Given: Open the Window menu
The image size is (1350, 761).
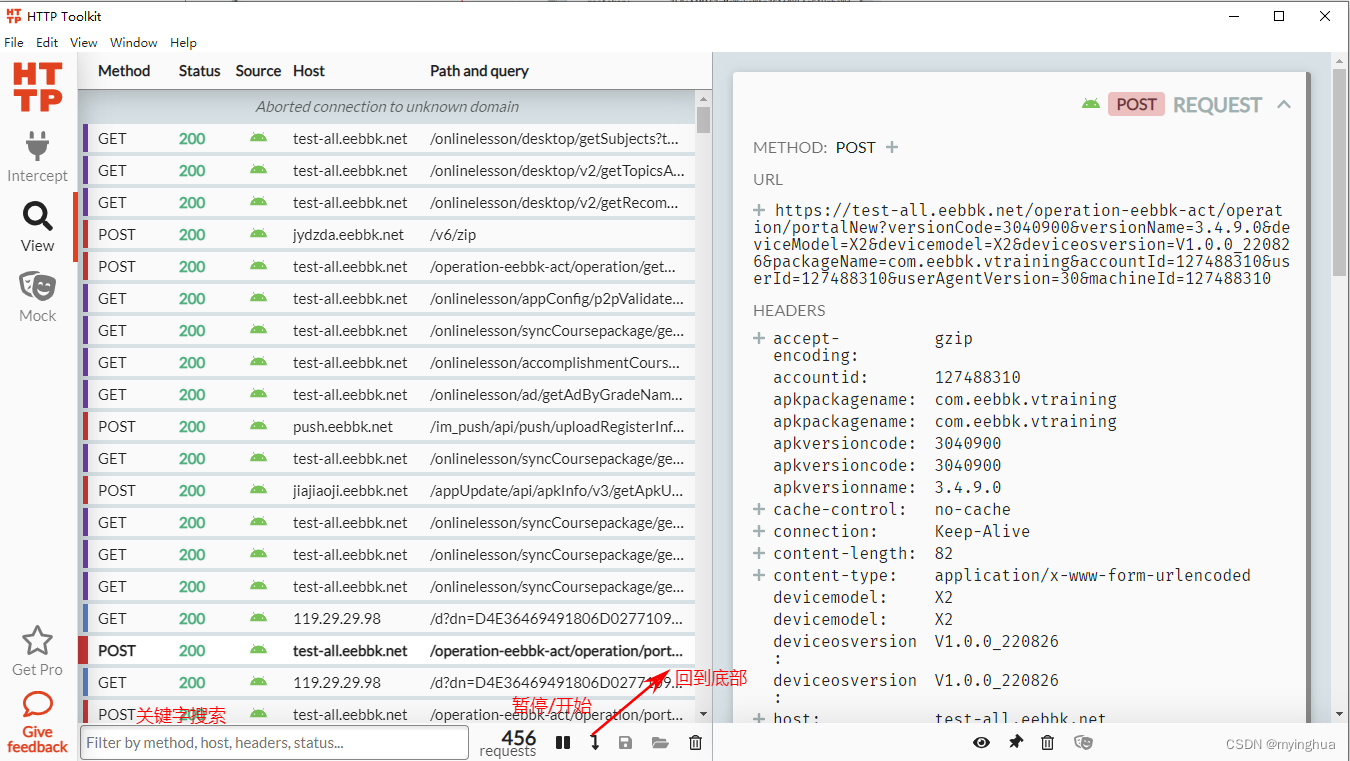Looking at the screenshot, I should pyautogui.click(x=134, y=42).
